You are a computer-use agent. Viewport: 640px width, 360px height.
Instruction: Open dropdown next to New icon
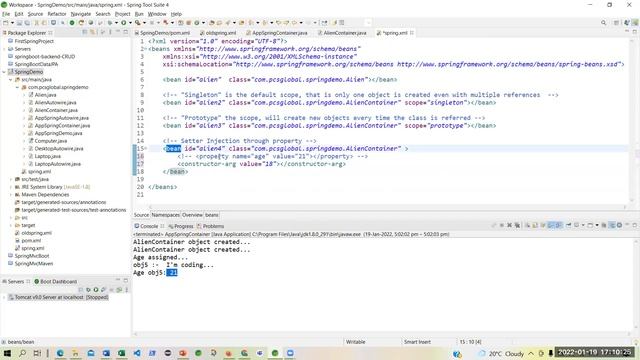(12, 22)
